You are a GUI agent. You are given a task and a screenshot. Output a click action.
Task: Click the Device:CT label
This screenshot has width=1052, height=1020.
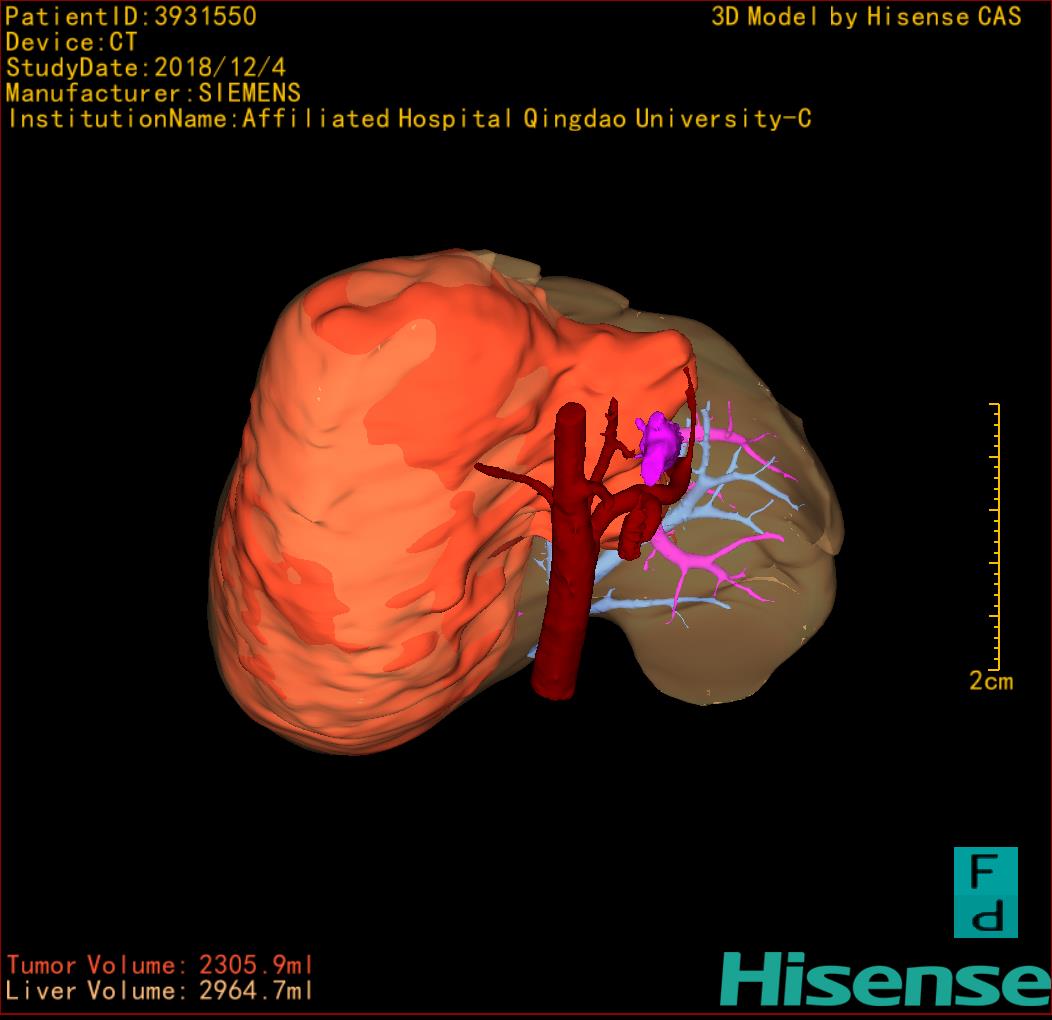[71, 42]
